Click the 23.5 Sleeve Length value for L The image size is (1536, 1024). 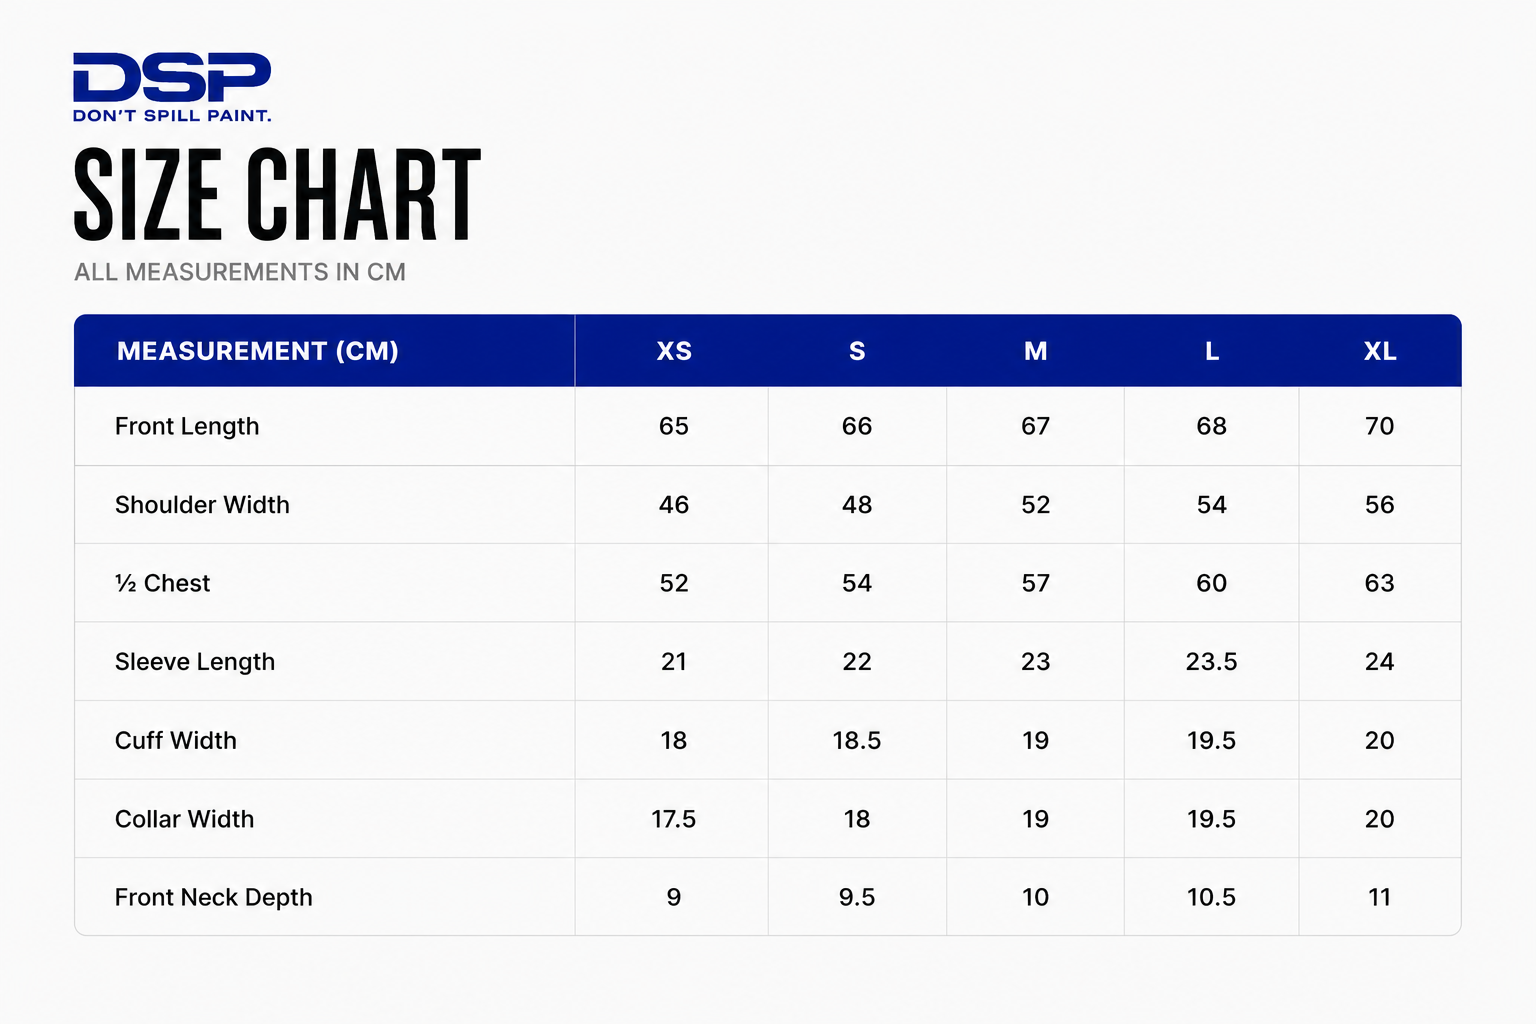click(x=1212, y=662)
